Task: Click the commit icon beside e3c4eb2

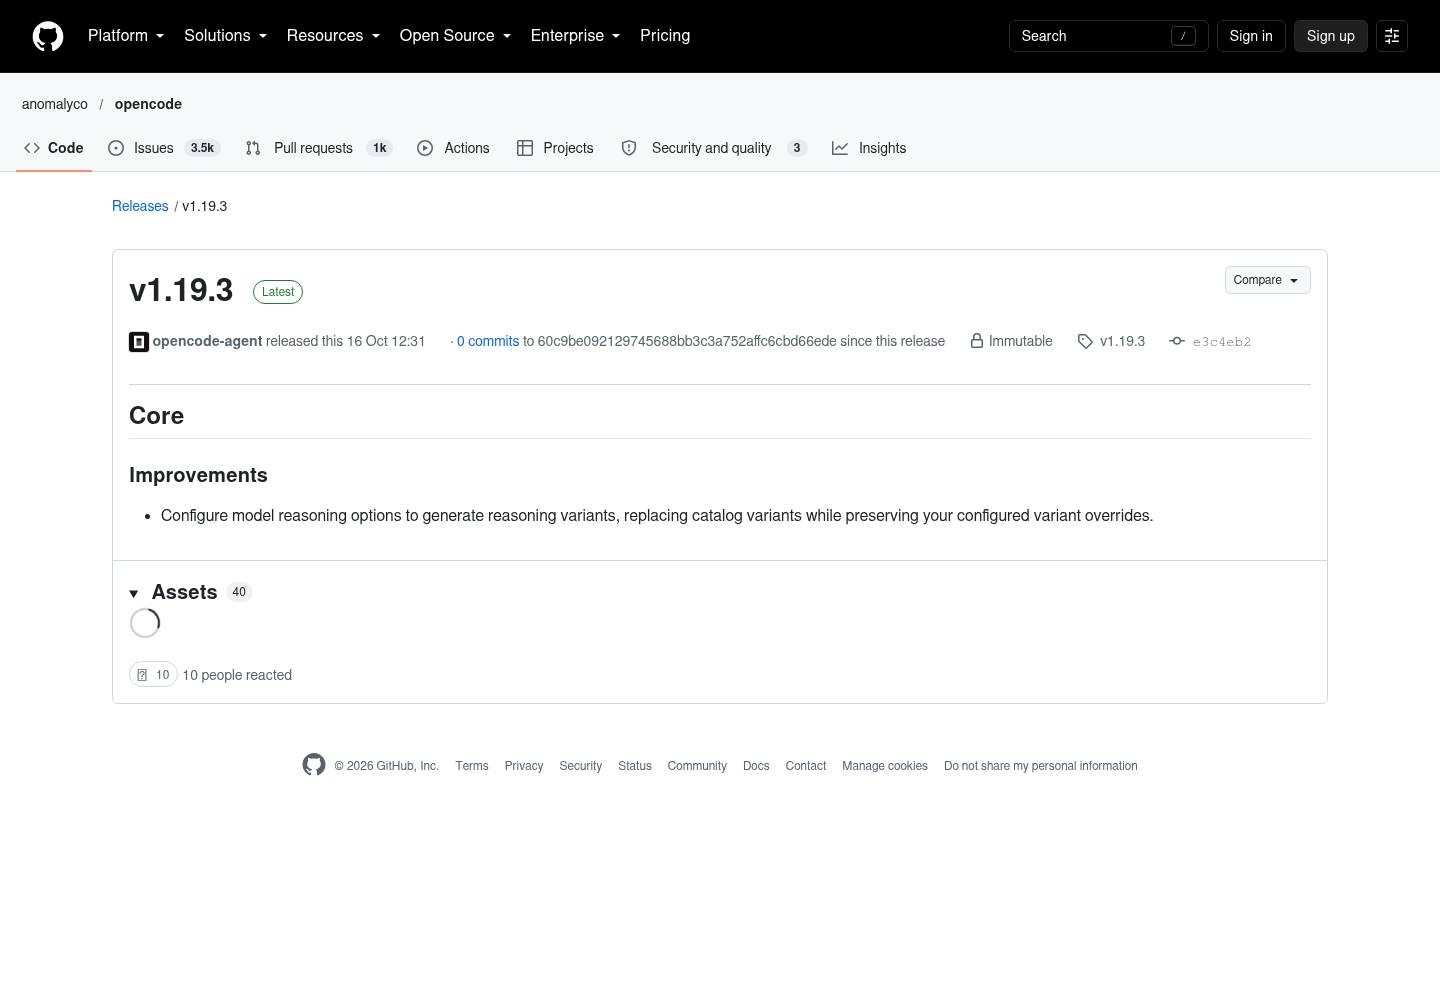Action: pyautogui.click(x=1177, y=341)
